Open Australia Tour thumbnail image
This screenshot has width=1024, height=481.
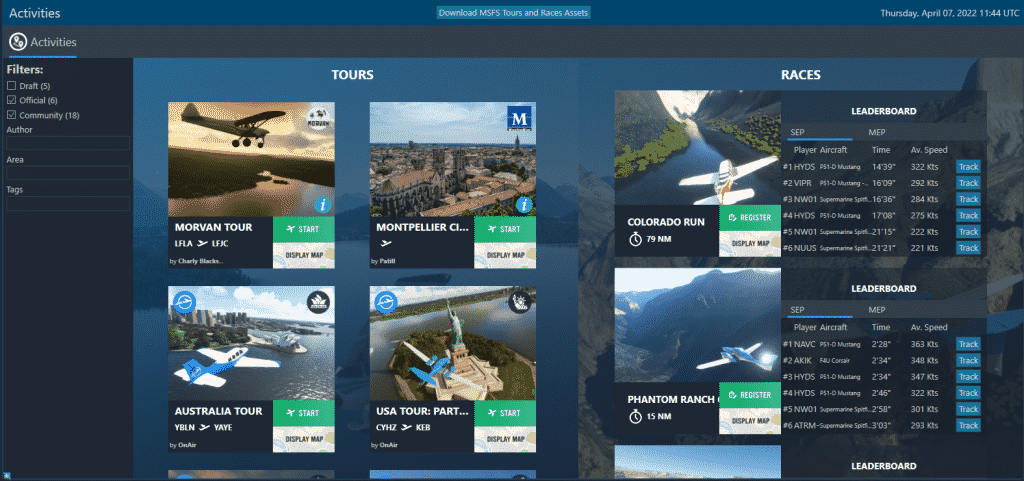click(251, 343)
